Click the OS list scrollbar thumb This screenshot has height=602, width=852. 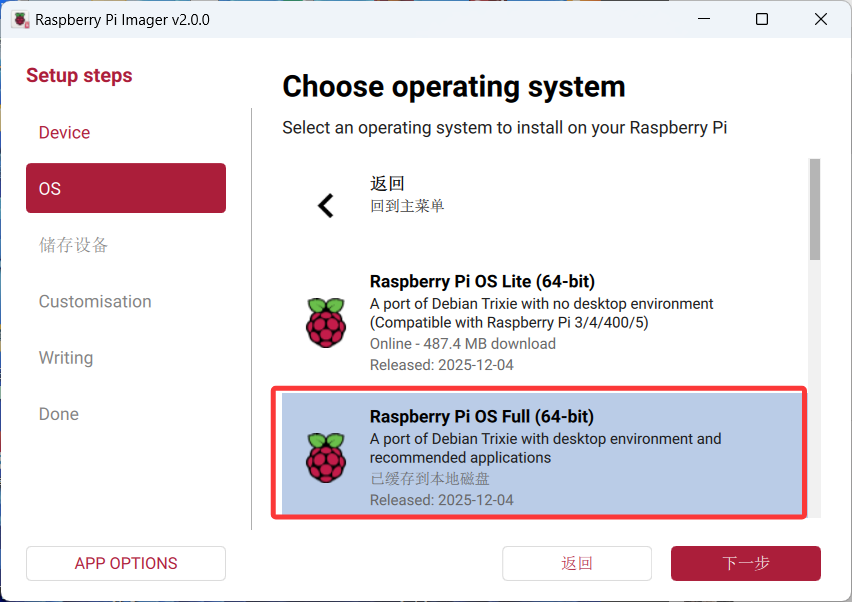[815, 209]
